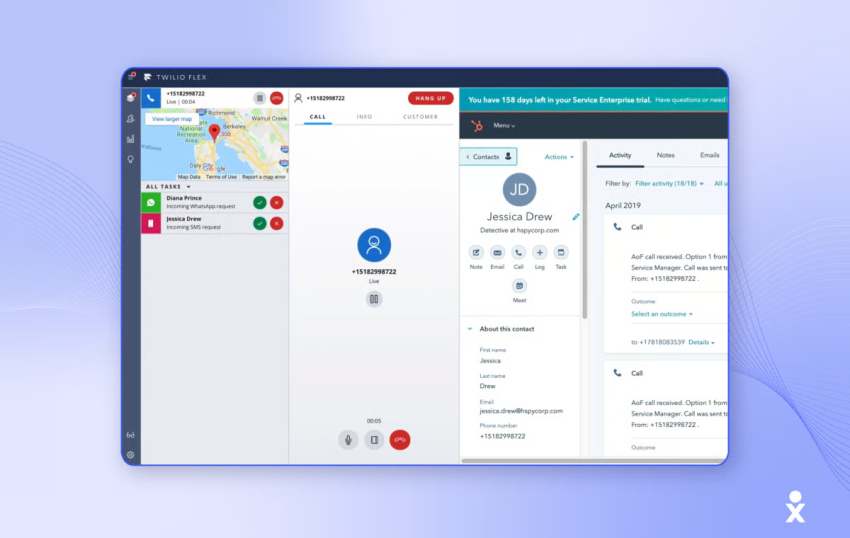Click the April 2019 heading
Screen dimensions: 850x538
coord(623,206)
